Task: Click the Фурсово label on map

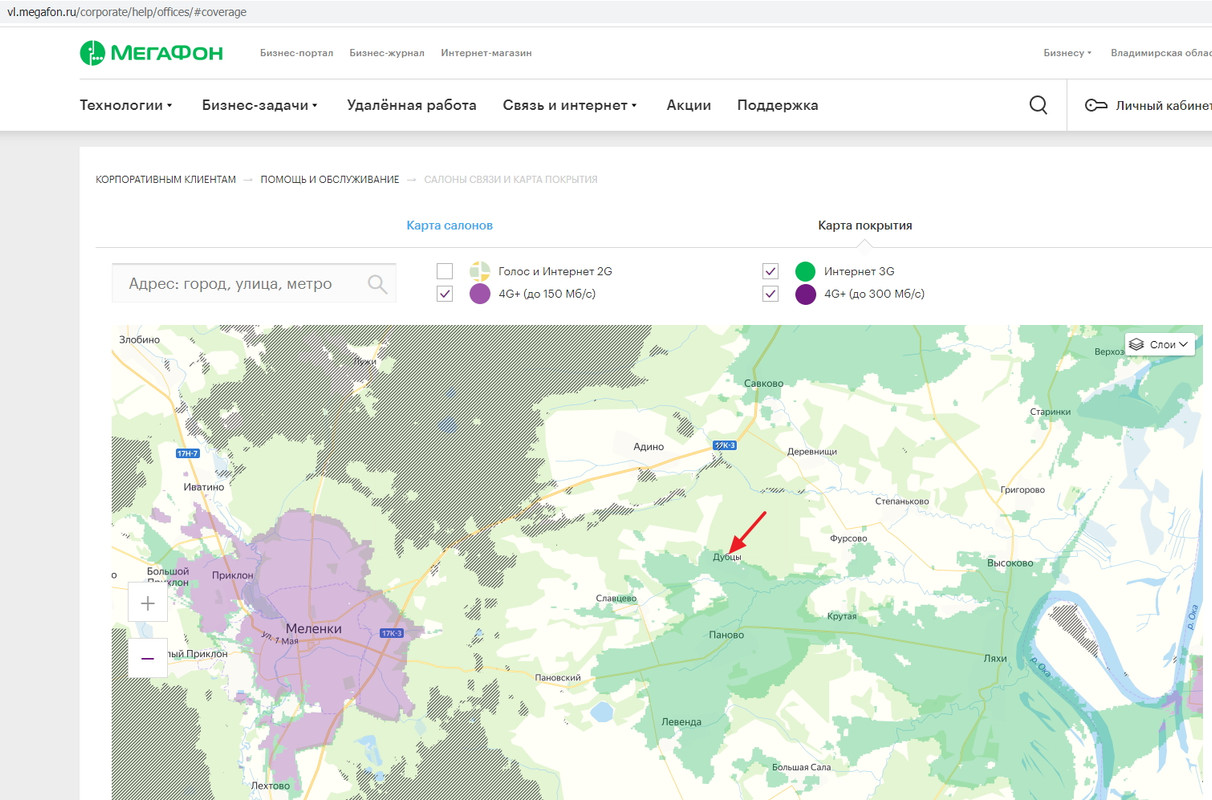Action: [849, 538]
